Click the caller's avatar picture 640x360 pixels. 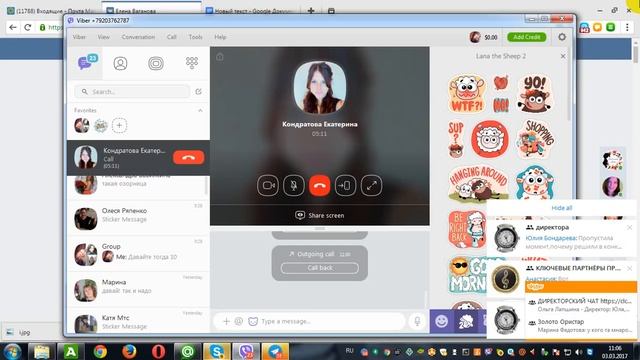[320, 87]
